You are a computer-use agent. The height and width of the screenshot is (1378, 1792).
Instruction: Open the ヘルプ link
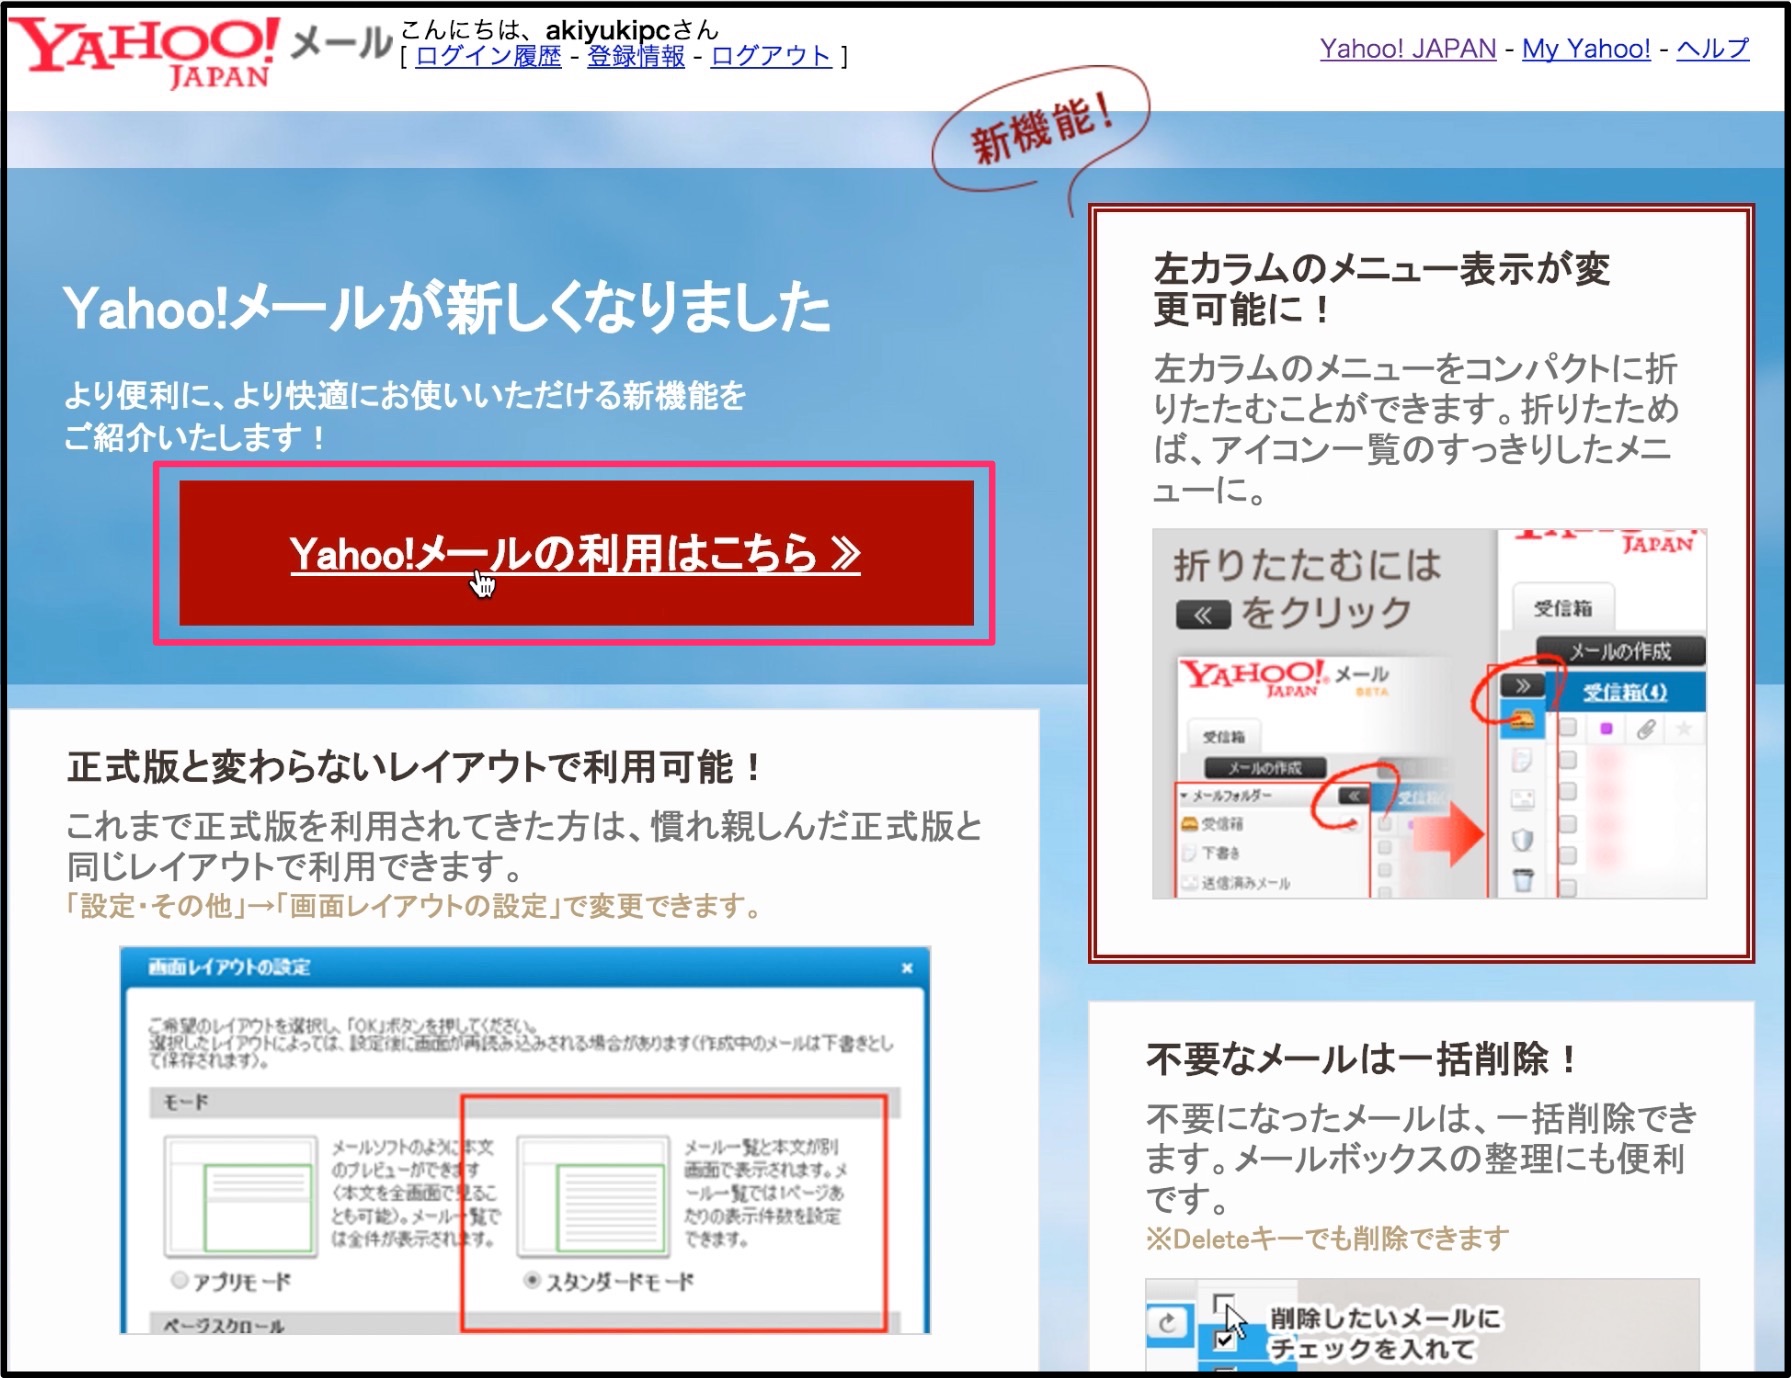pyautogui.click(x=1713, y=48)
